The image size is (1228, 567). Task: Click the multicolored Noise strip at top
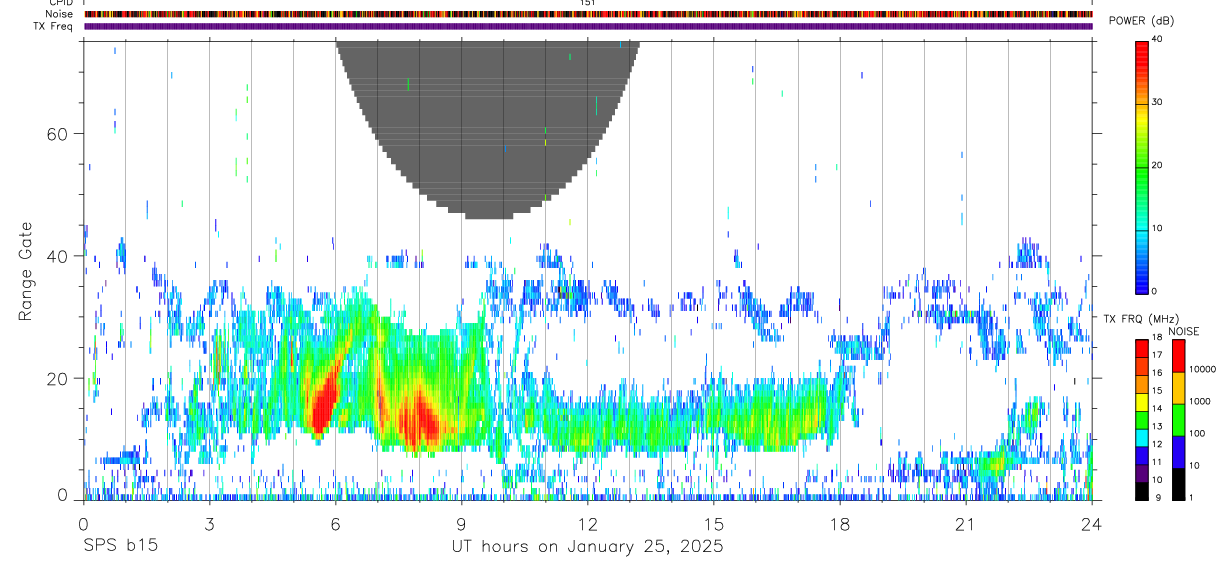tap(588, 15)
